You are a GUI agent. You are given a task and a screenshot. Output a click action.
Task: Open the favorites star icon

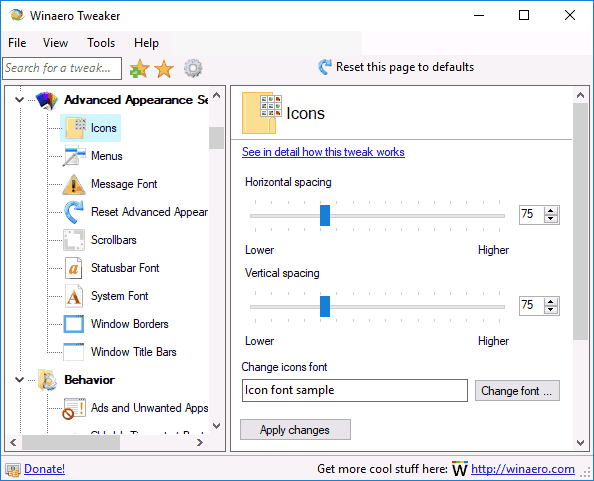164,69
